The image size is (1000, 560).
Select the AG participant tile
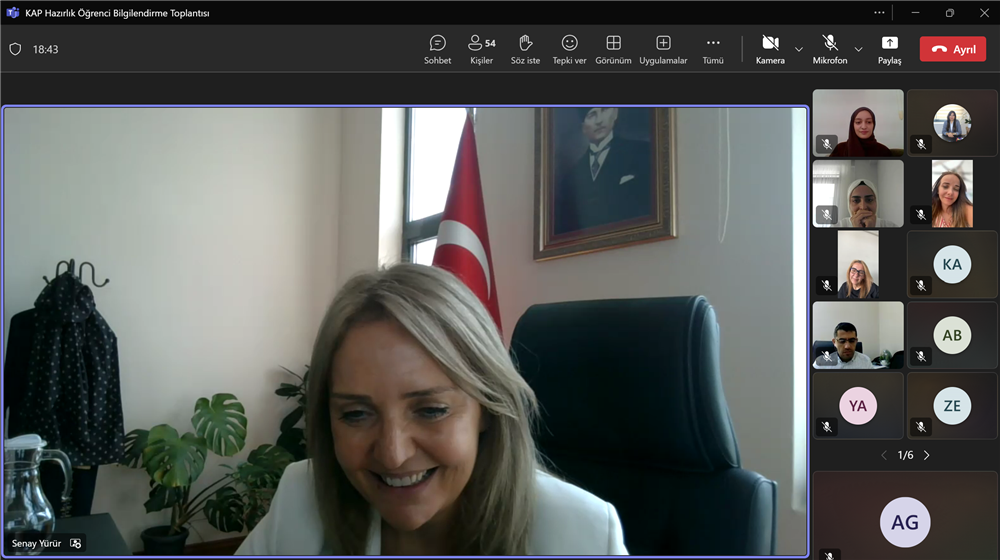905,522
